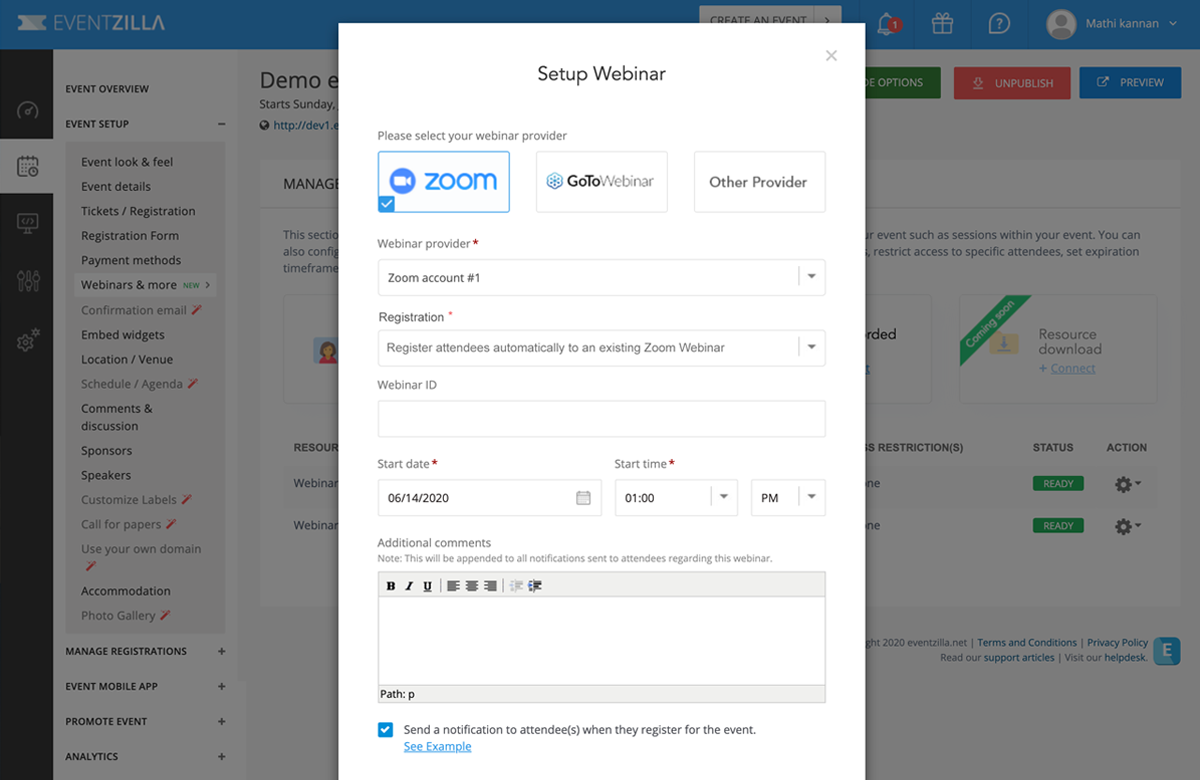Click the gift box icon in header
Viewport: 1200px width, 780px height.
click(x=942, y=23)
